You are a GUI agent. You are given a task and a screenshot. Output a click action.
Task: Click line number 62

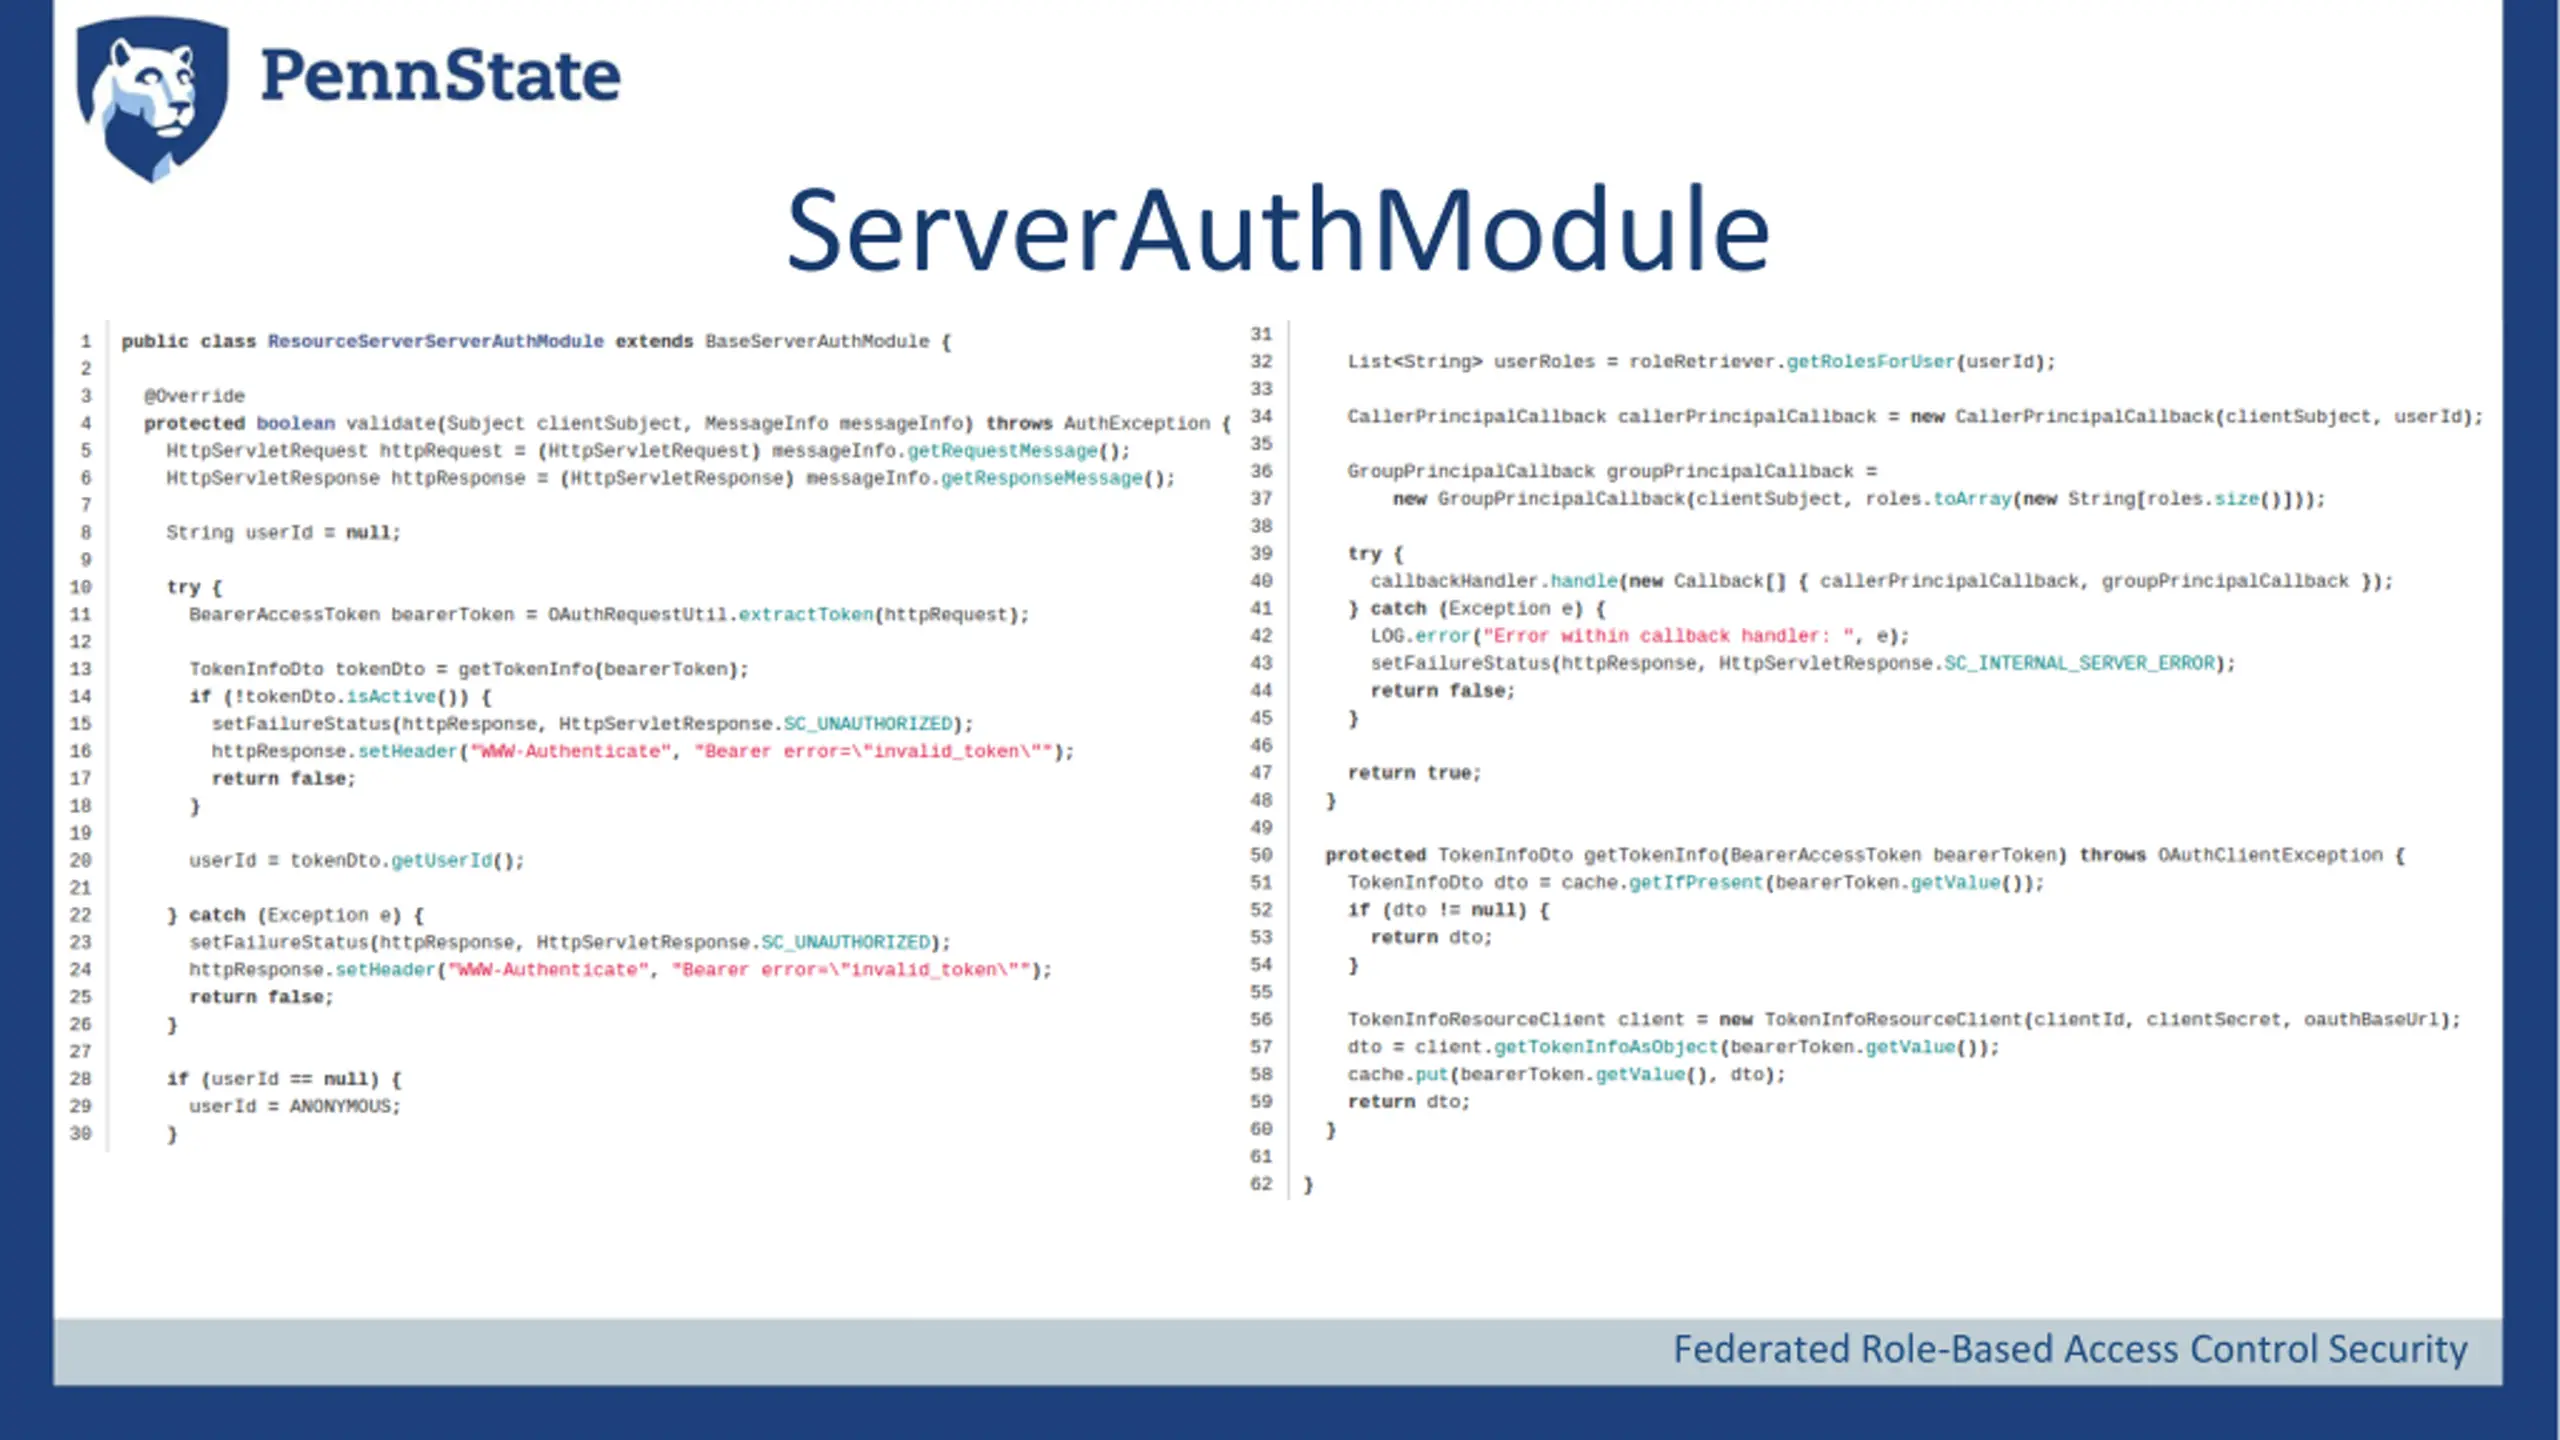click(x=1261, y=1184)
